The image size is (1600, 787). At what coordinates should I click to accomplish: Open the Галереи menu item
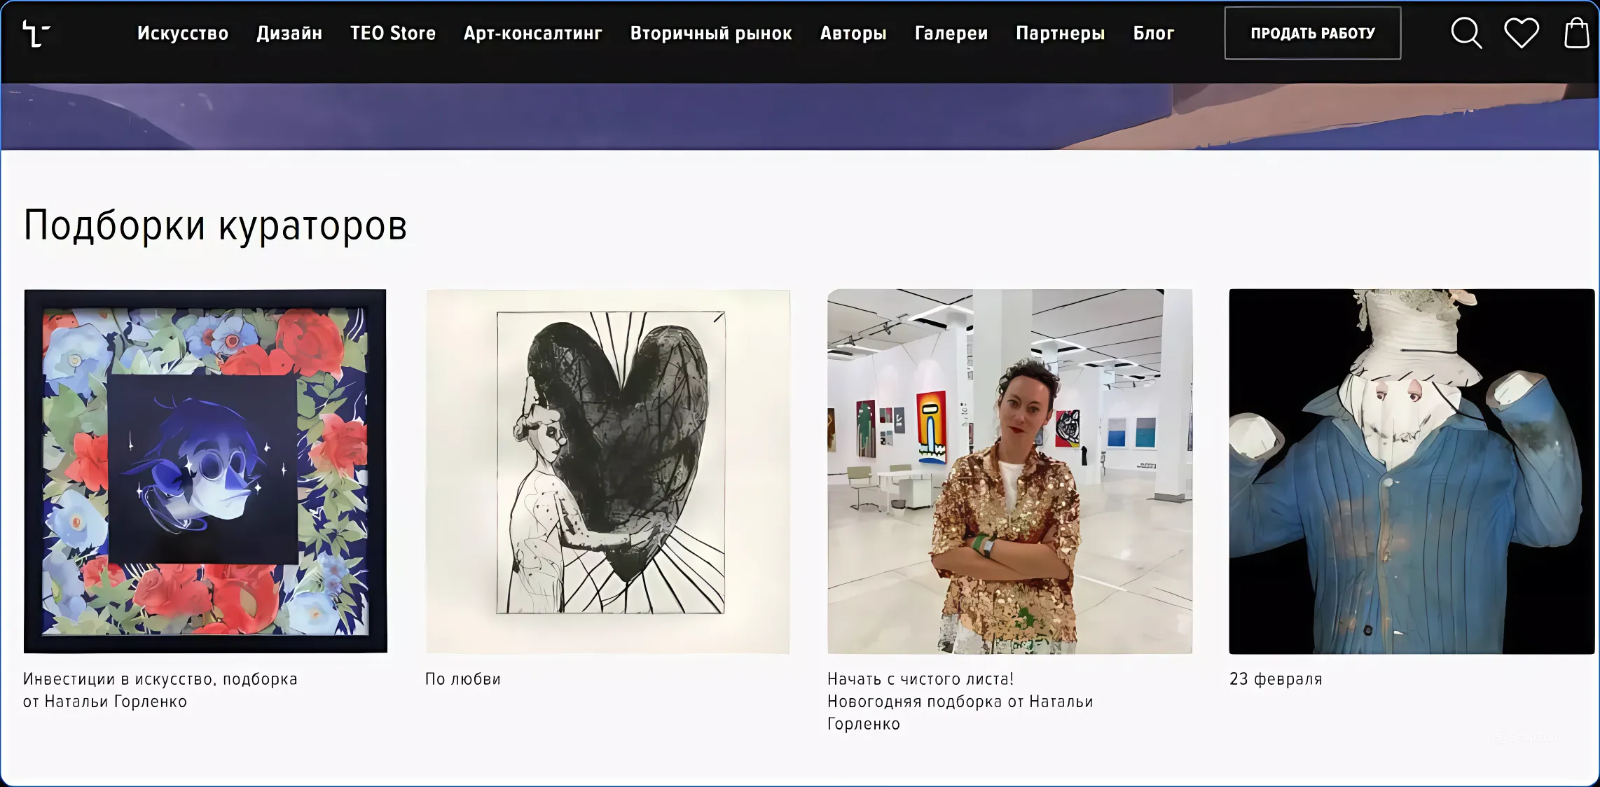pyautogui.click(x=951, y=33)
